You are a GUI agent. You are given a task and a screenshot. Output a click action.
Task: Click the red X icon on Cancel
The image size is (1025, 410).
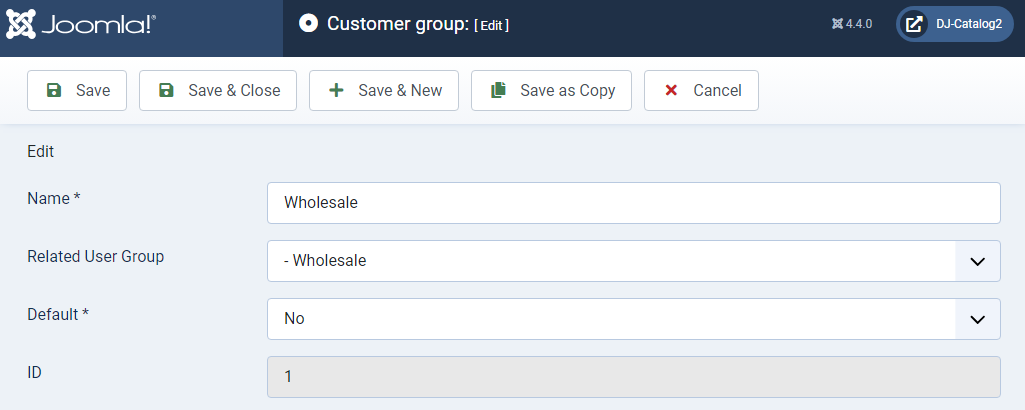(671, 90)
